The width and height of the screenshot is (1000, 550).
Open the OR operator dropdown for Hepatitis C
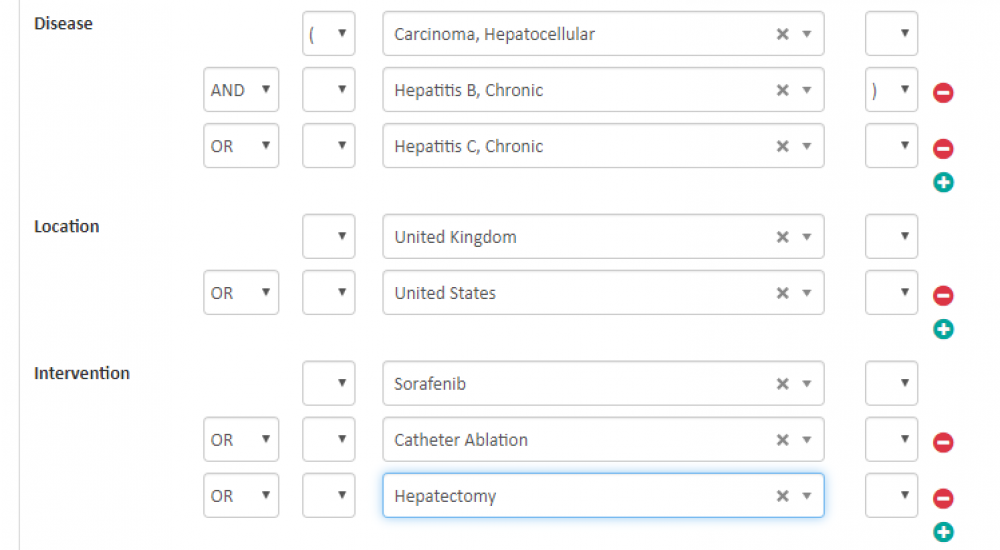pyautogui.click(x=241, y=146)
